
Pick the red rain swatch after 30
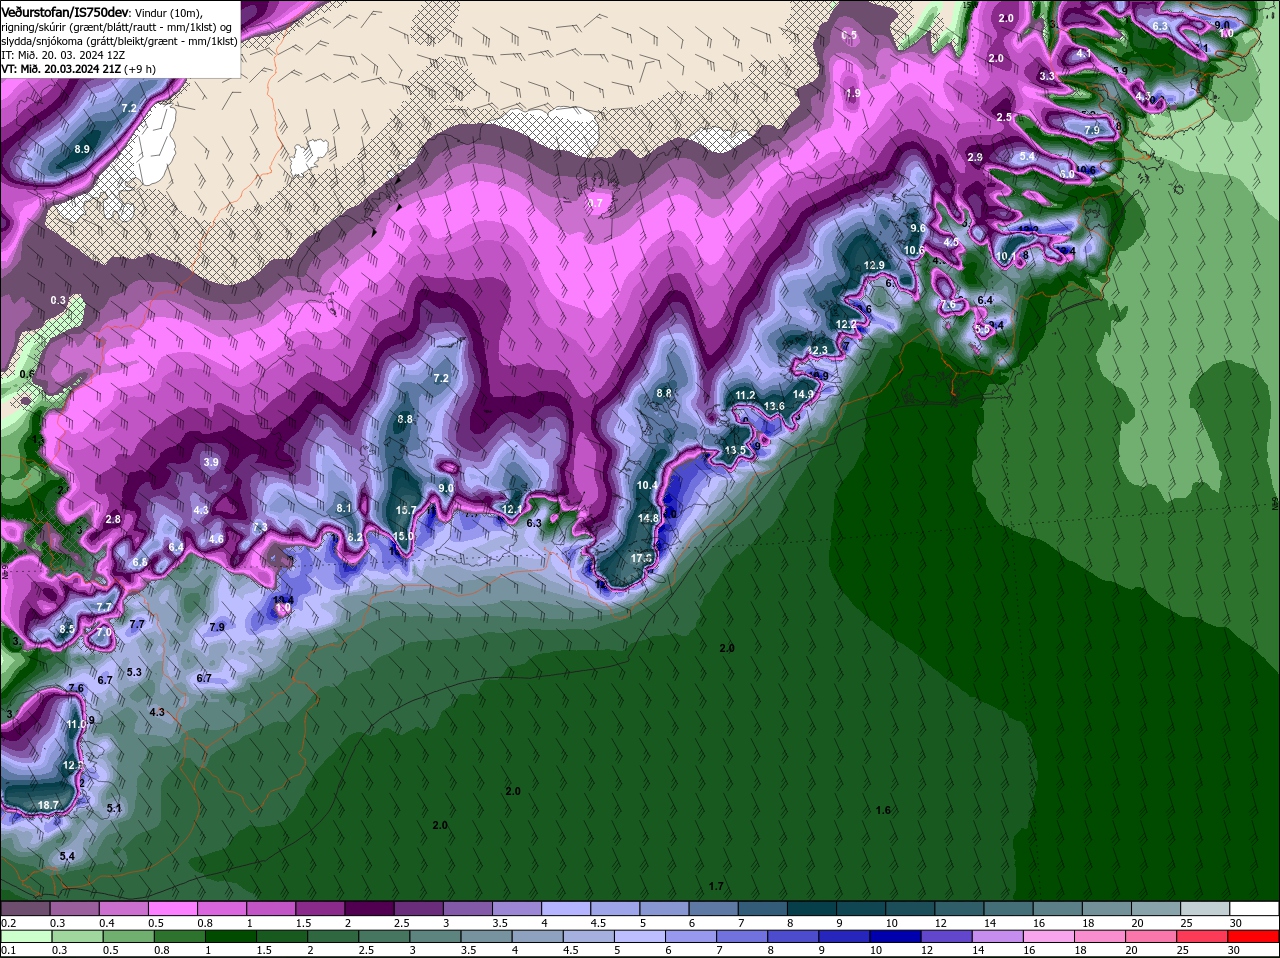(1255, 935)
